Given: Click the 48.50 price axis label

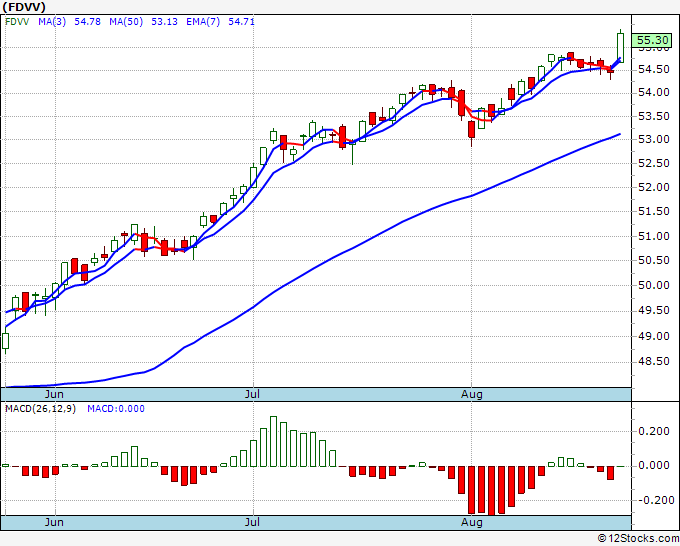Looking at the screenshot, I should (654, 361).
